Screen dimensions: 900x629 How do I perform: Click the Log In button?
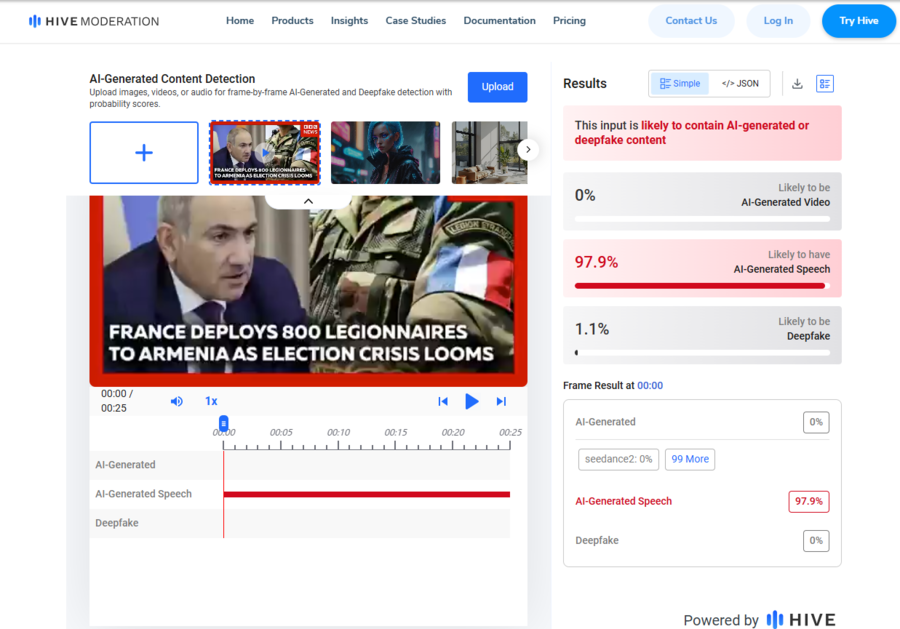[x=778, y=21]
